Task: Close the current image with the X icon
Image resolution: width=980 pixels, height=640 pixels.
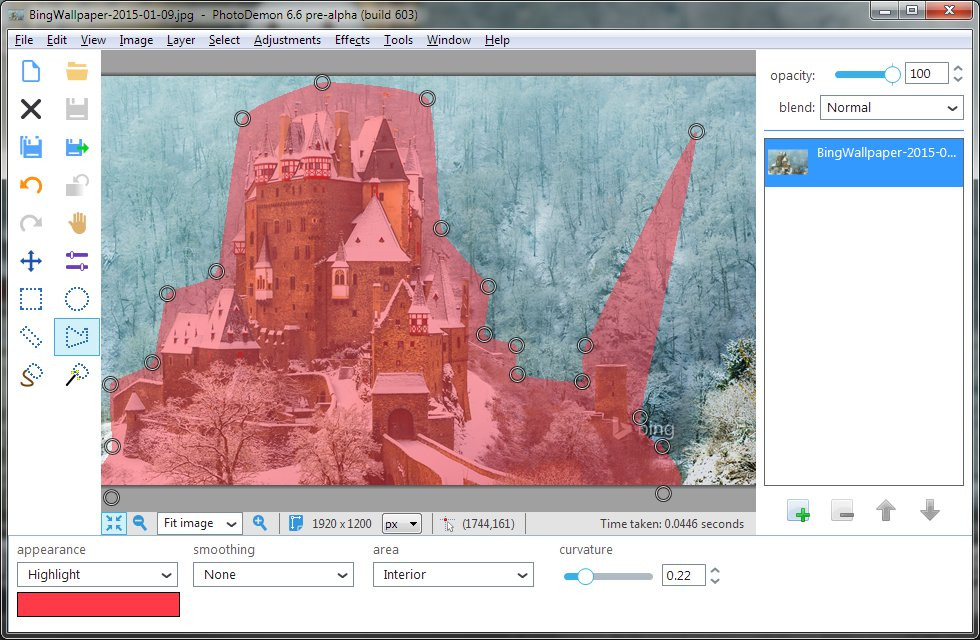Action: [30, 108]
